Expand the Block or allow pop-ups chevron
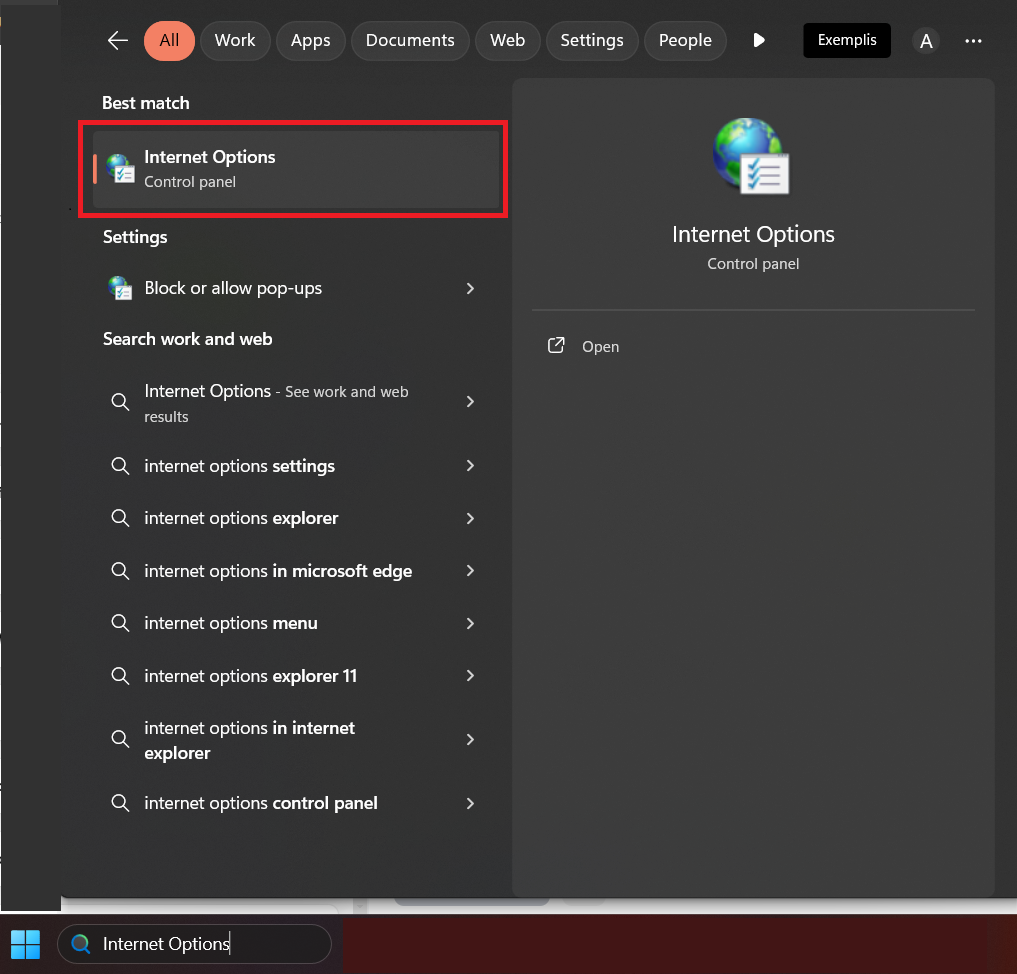1017x974 pixels. pos(470,288)
